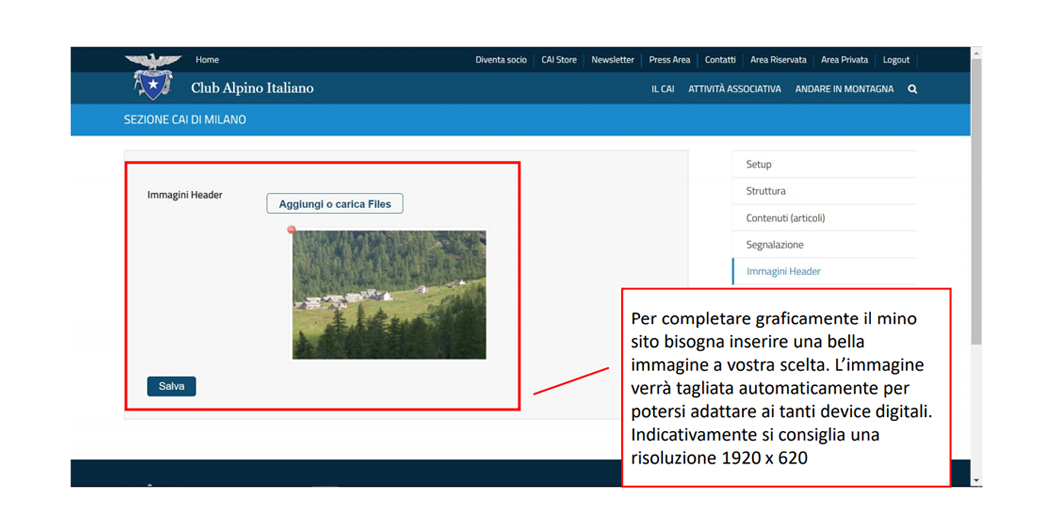This screenshot has height=530, width=1042.
Task: Click the SEZIONE CAI DI MILANO heading
Action: pos(185,120)
